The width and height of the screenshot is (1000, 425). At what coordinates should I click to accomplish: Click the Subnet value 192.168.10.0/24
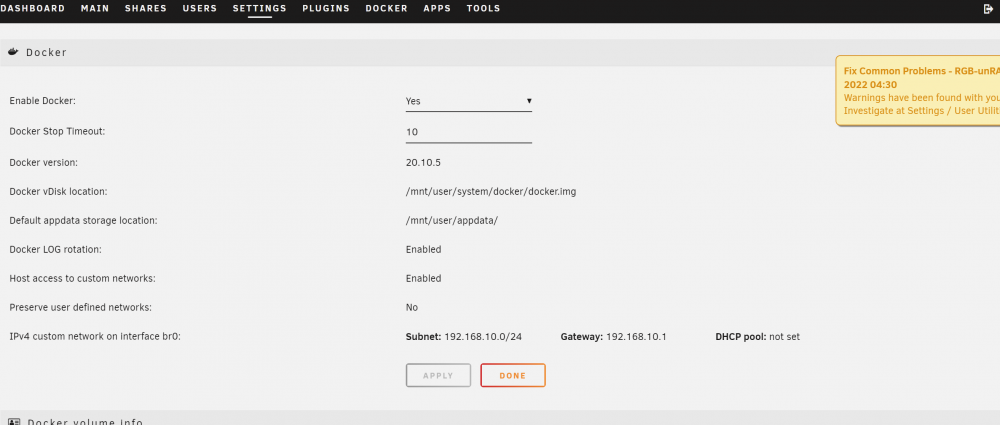click(483, 336)
